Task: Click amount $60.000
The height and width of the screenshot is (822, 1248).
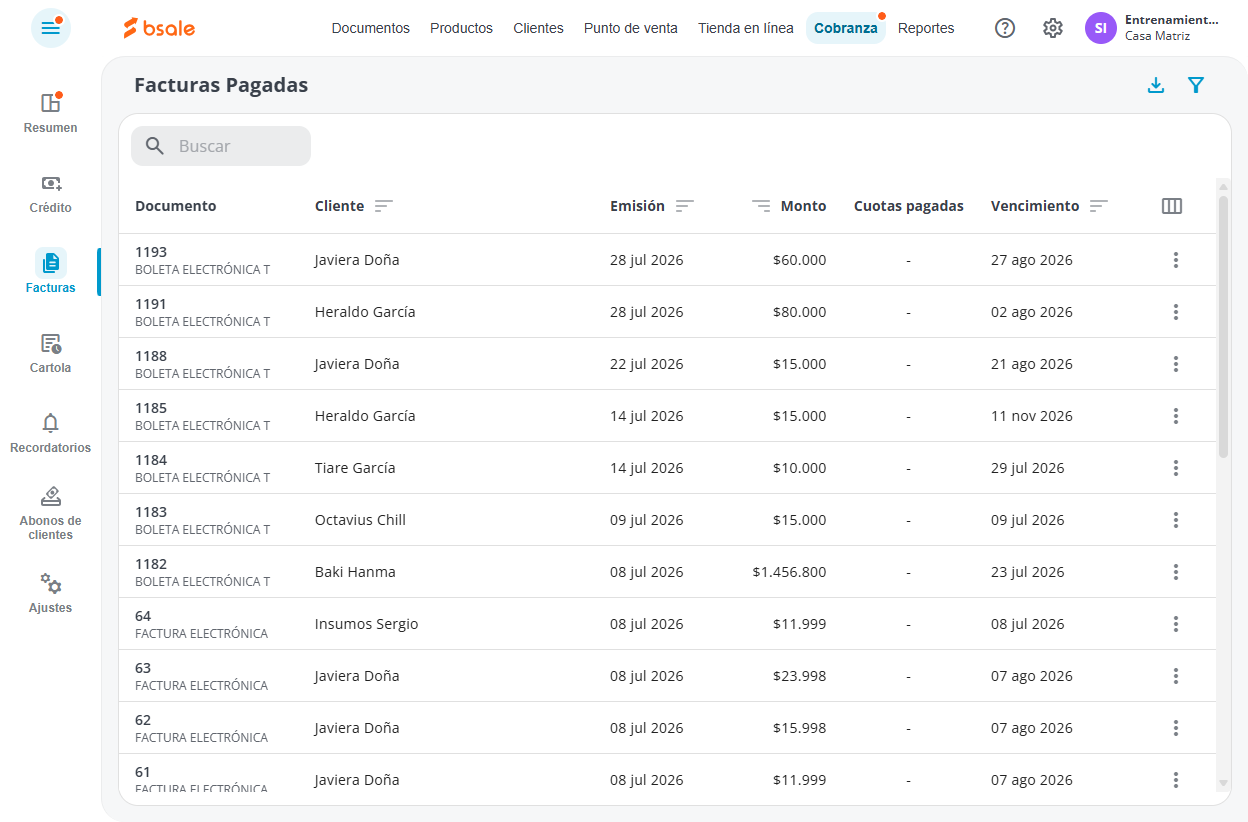Action: pos(800,260)
